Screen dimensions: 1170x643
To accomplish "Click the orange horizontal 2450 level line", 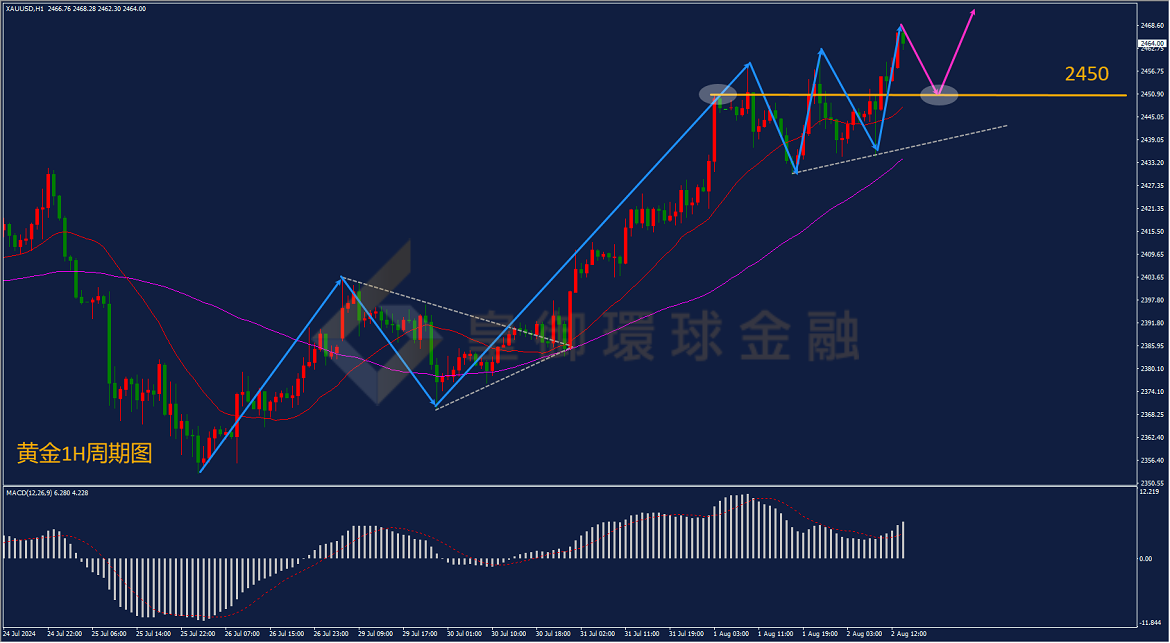I will tap(918, 95).
